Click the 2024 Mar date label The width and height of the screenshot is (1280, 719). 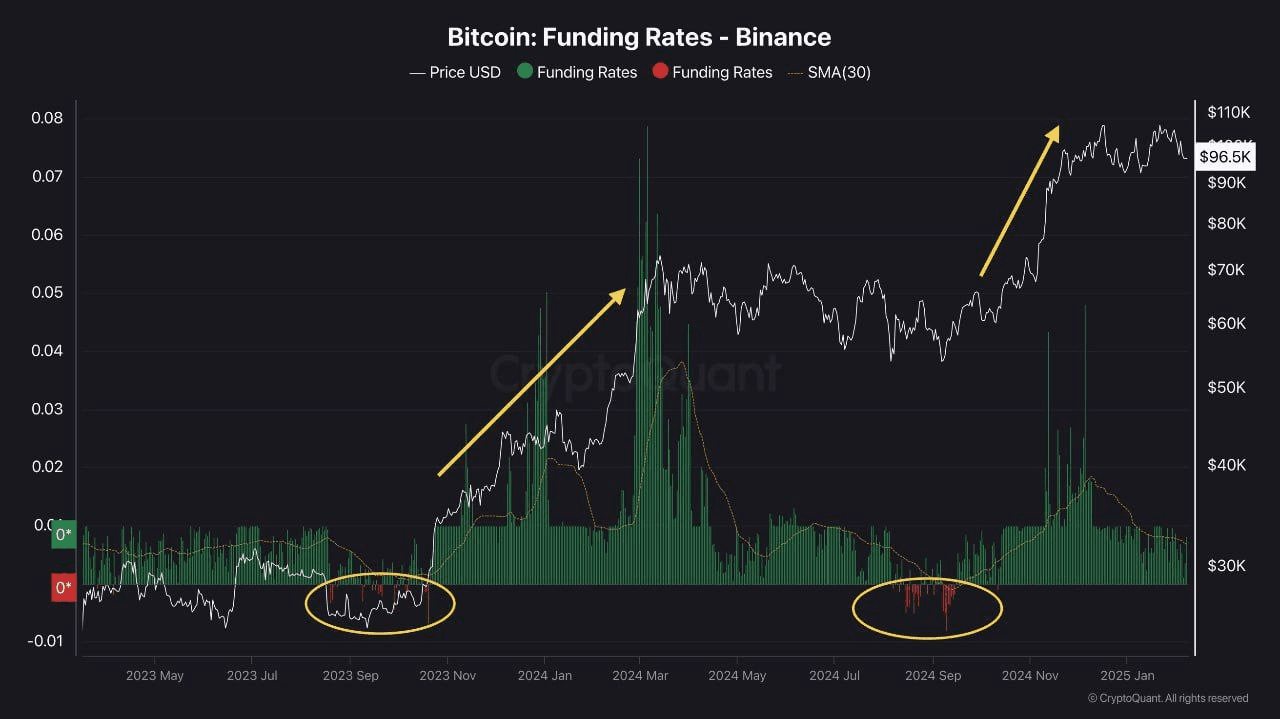(641, 676)
